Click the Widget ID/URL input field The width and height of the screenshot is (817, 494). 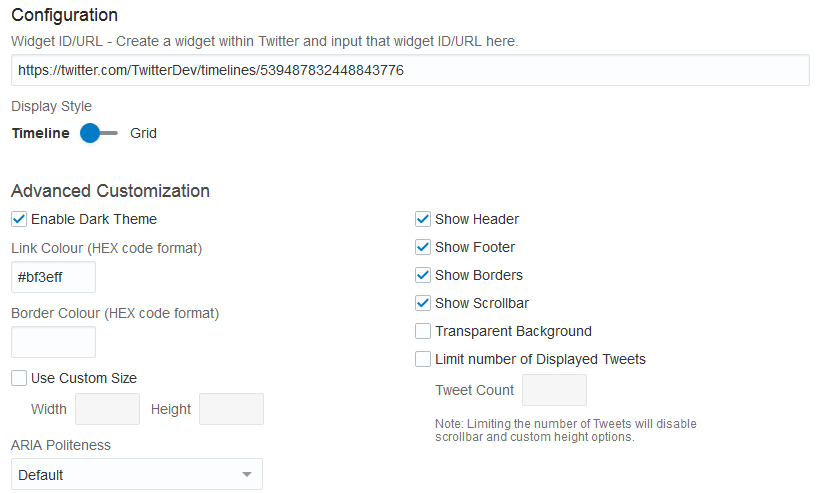point(410,71)
